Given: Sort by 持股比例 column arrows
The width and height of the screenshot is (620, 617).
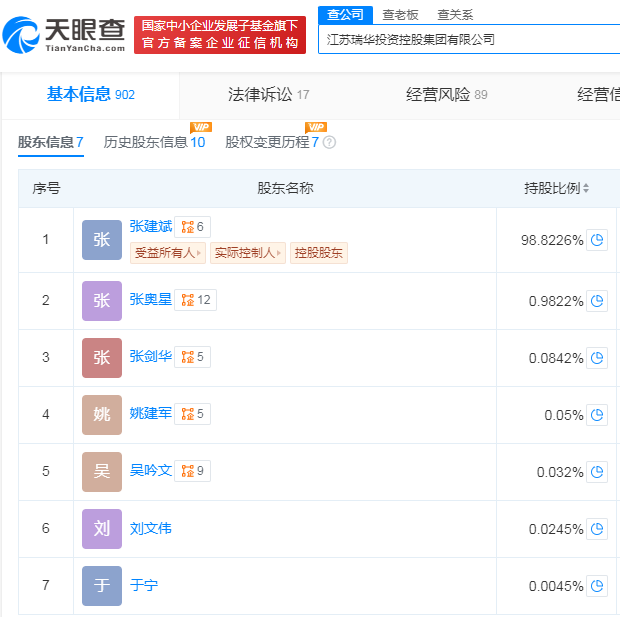Looking at the screenshot, I should [586, 188].
